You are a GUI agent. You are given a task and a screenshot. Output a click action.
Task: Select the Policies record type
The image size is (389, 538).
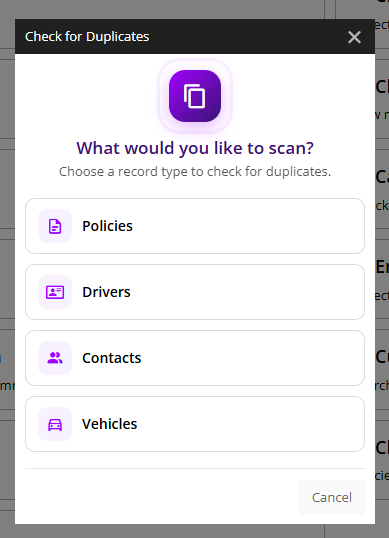tap(195, 226)
